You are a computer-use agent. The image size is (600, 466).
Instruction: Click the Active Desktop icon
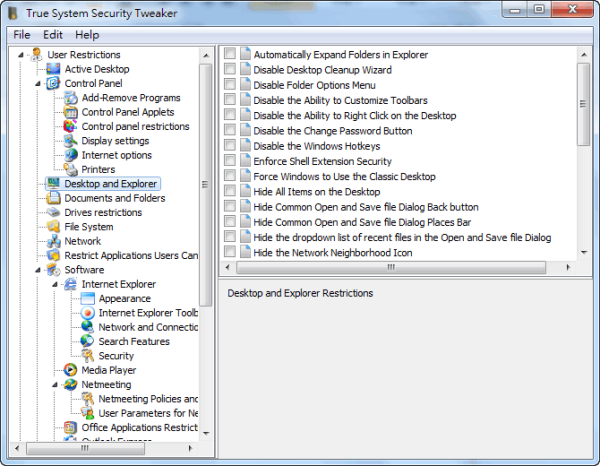[x=53, y=69]
